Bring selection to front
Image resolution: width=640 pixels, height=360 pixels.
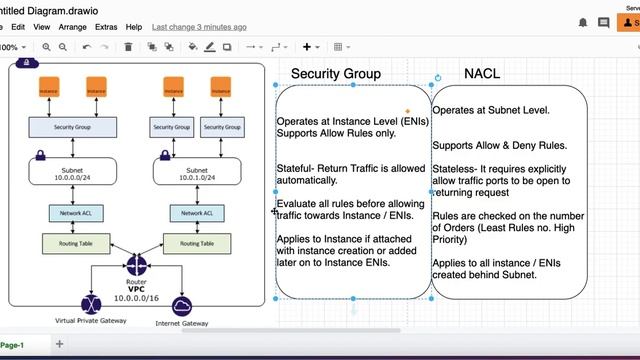coord(152,47)
